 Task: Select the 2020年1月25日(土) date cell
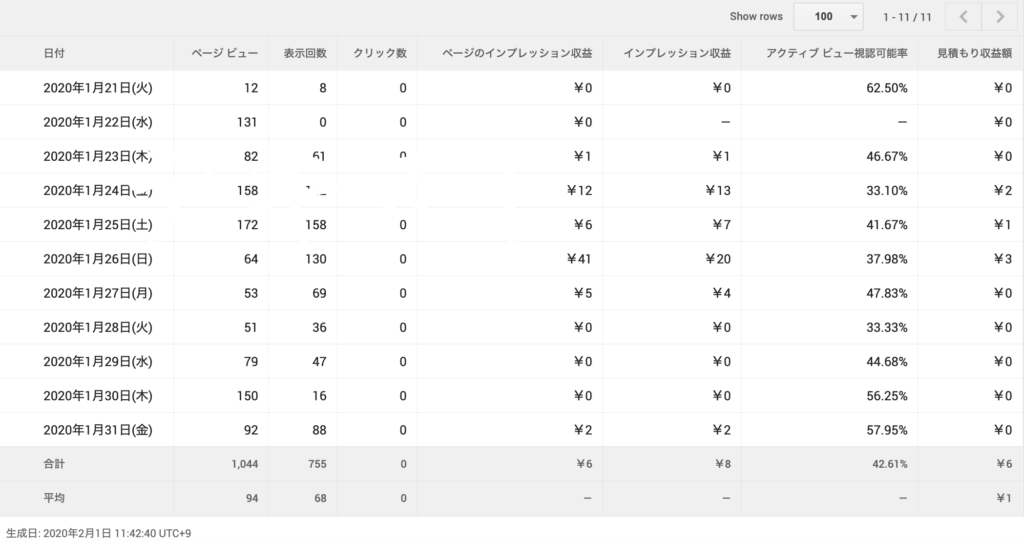click(x=98, y=225)
